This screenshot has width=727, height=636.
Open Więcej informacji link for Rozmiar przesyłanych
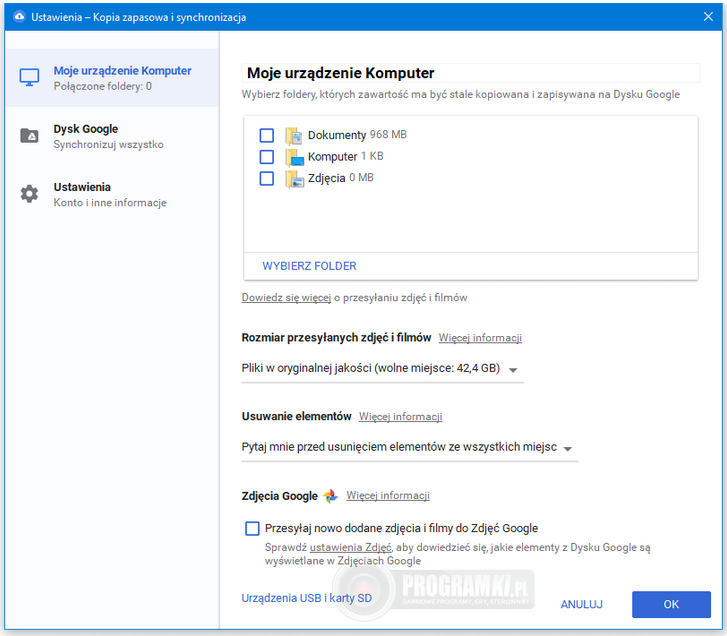[480, 338]
